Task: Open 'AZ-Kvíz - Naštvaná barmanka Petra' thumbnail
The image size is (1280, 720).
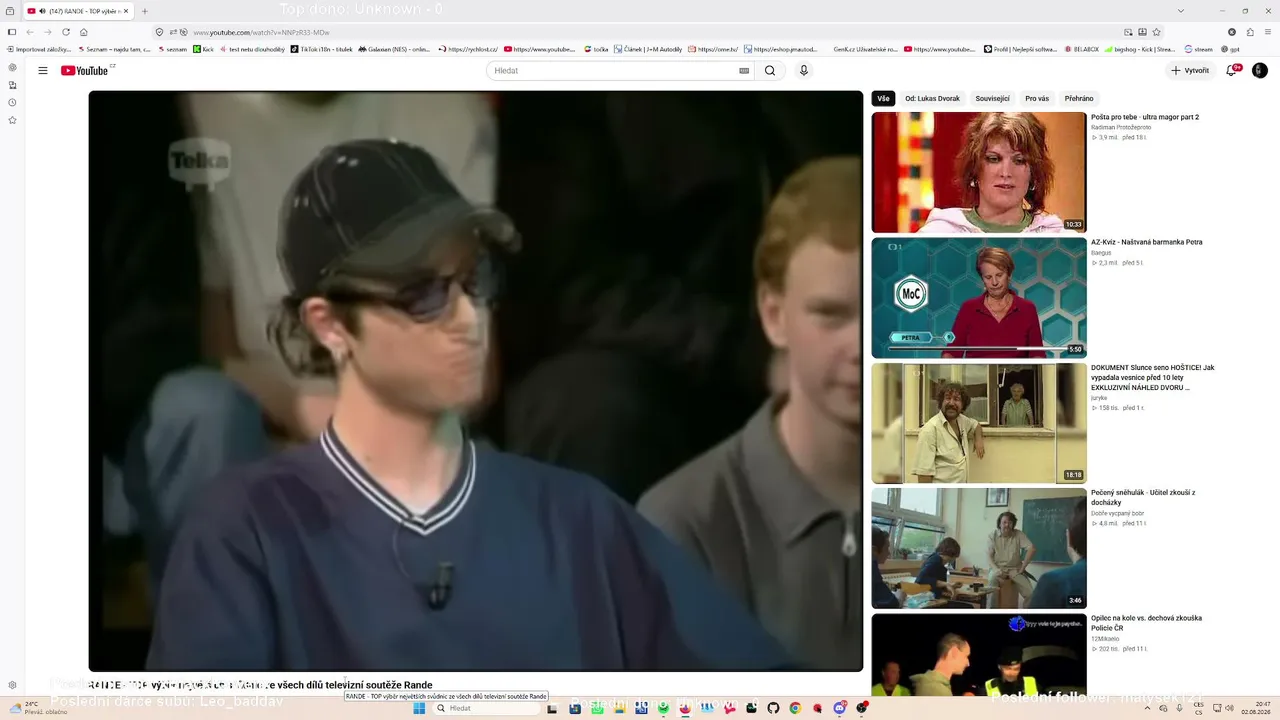Action: pyautogui.click(x=979, y=298)
